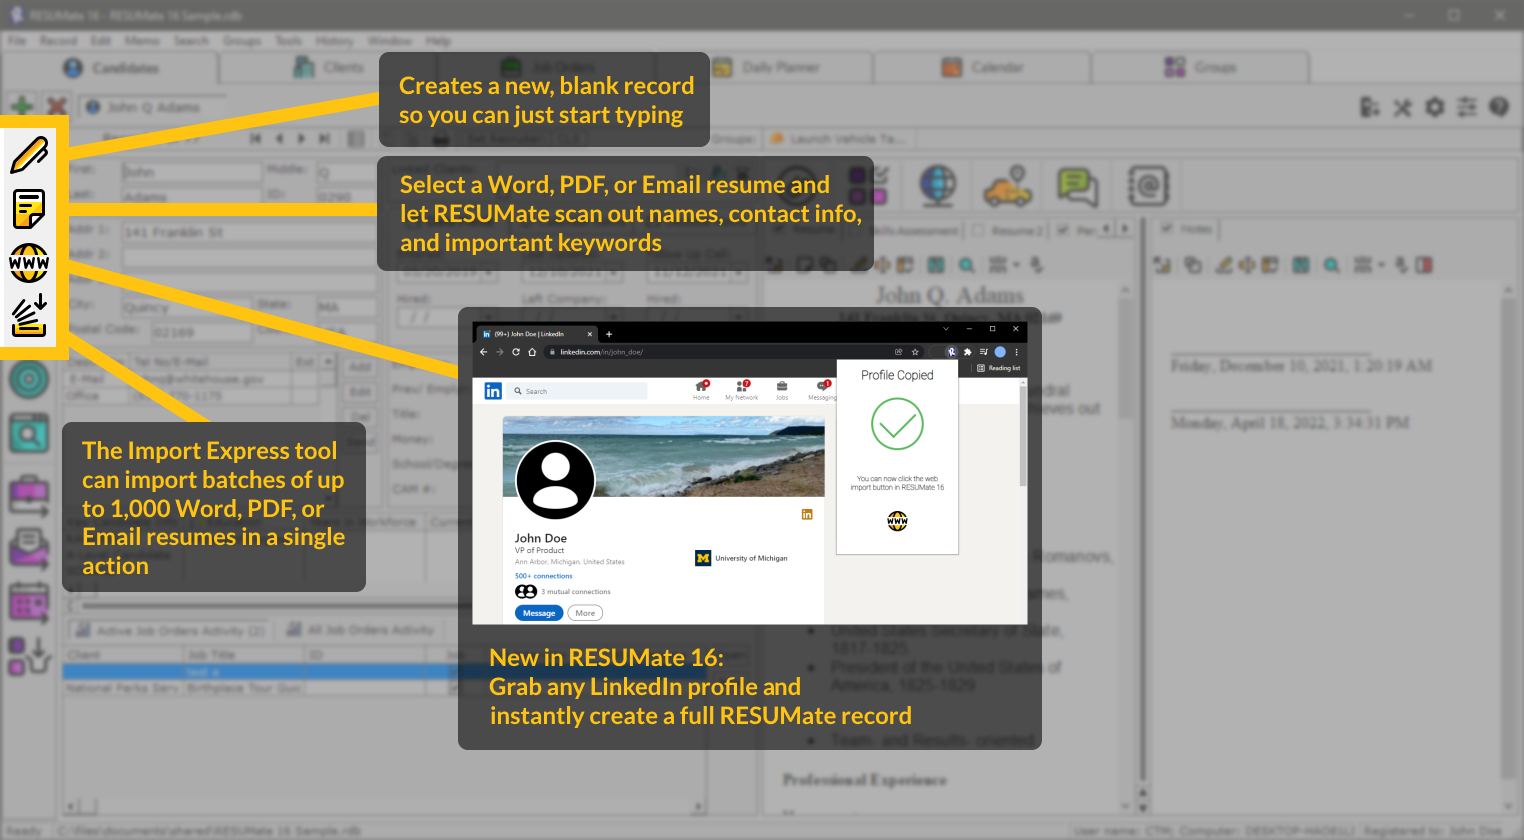Toggle the Notes tab checkbox

click(x=1166, y=229)
